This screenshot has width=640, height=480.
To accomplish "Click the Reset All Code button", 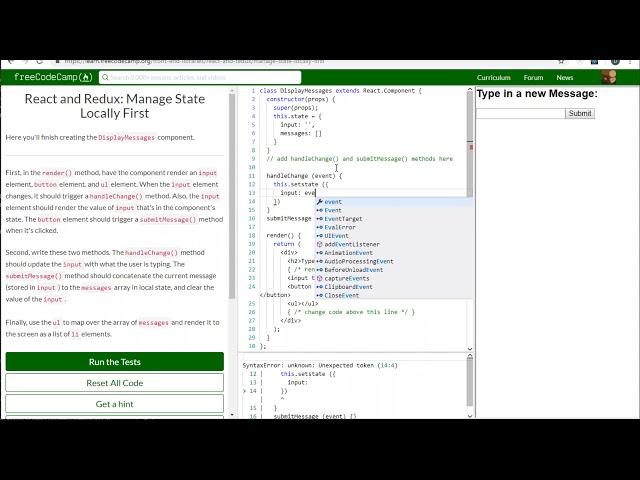I will point(114,383).
